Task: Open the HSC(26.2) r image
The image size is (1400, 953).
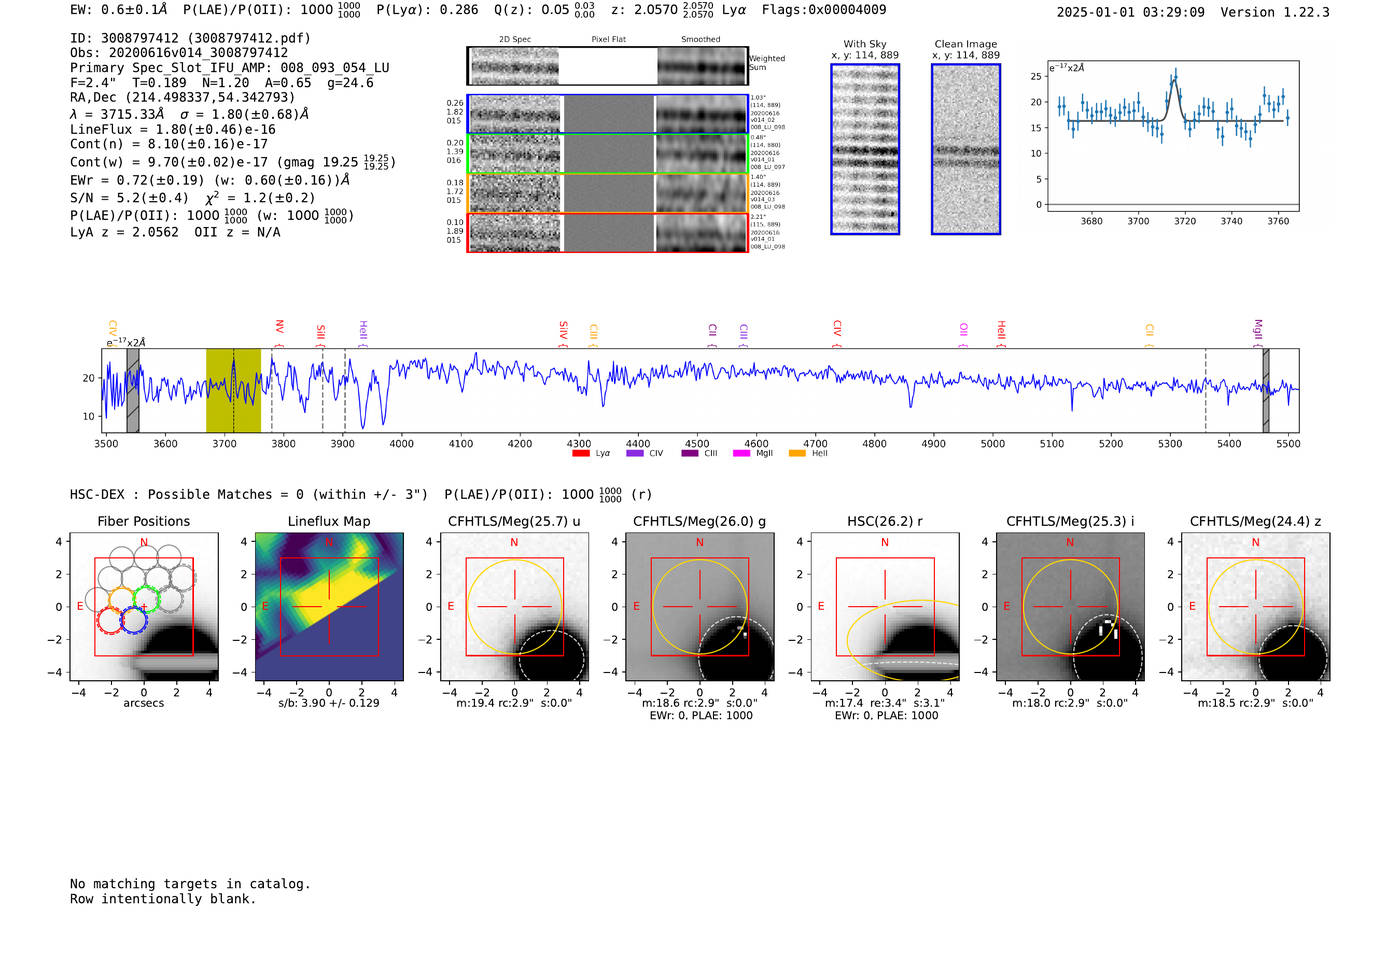Action: click(885, 607)
